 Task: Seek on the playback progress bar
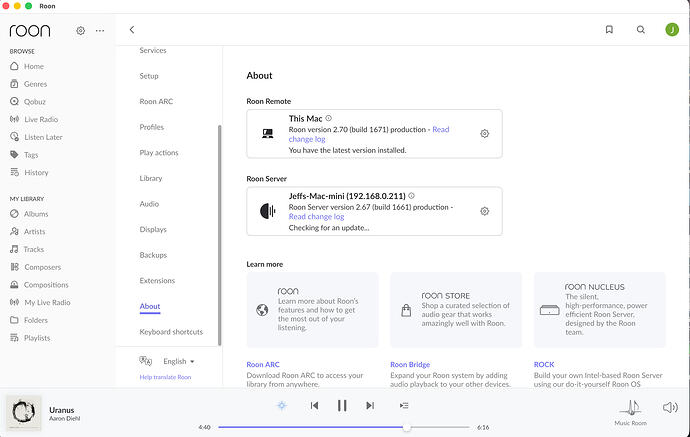click(344, 427)
